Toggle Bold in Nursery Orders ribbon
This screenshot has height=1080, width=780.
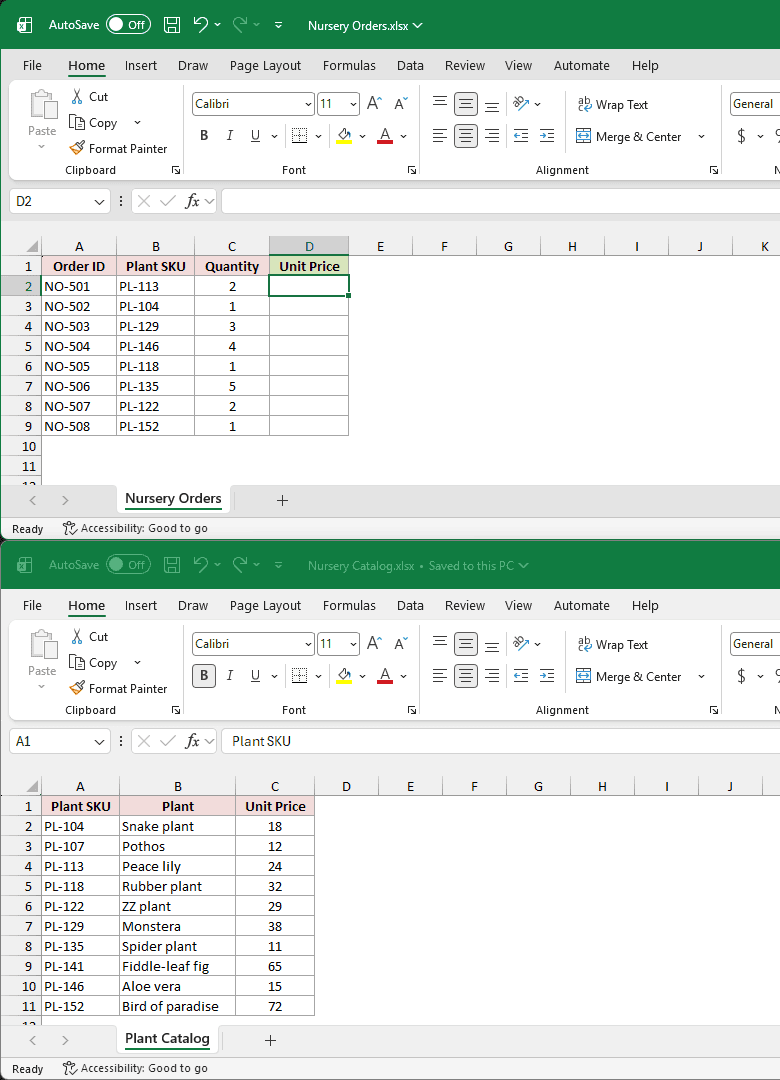(x=204, y=136)
